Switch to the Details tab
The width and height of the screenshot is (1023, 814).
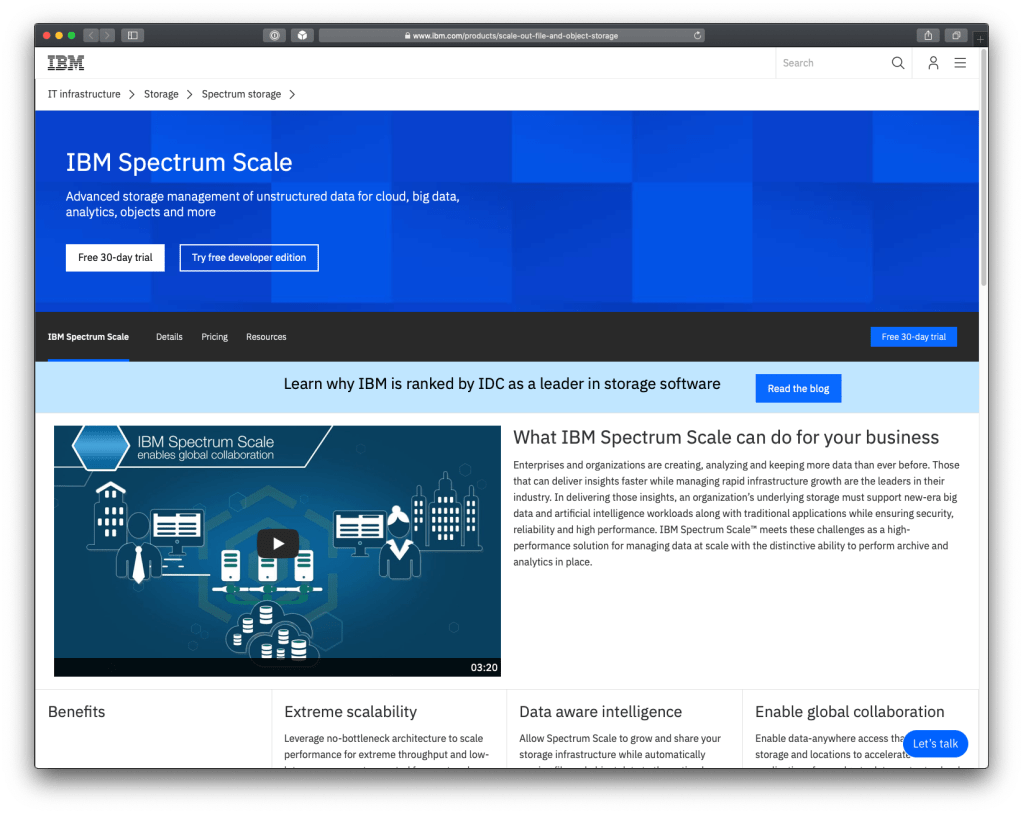[x=169, y=337]
